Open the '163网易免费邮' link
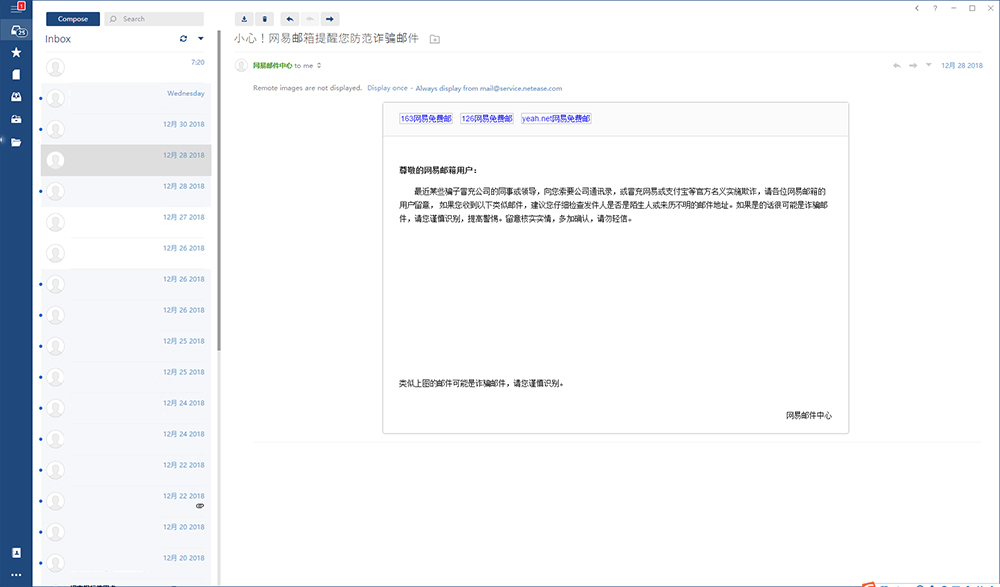 426,118
